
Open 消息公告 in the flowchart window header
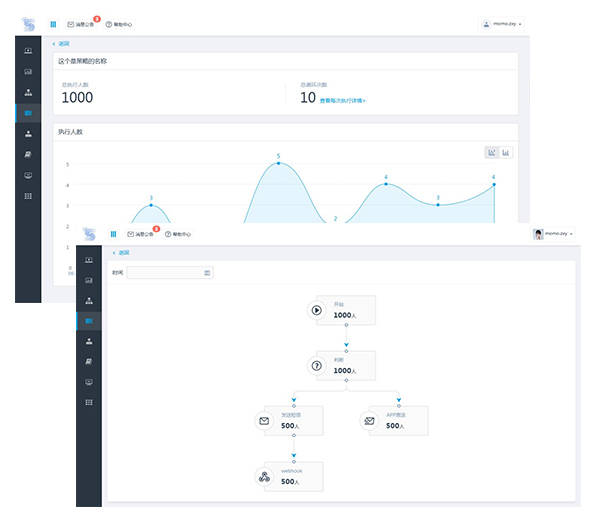141,234
